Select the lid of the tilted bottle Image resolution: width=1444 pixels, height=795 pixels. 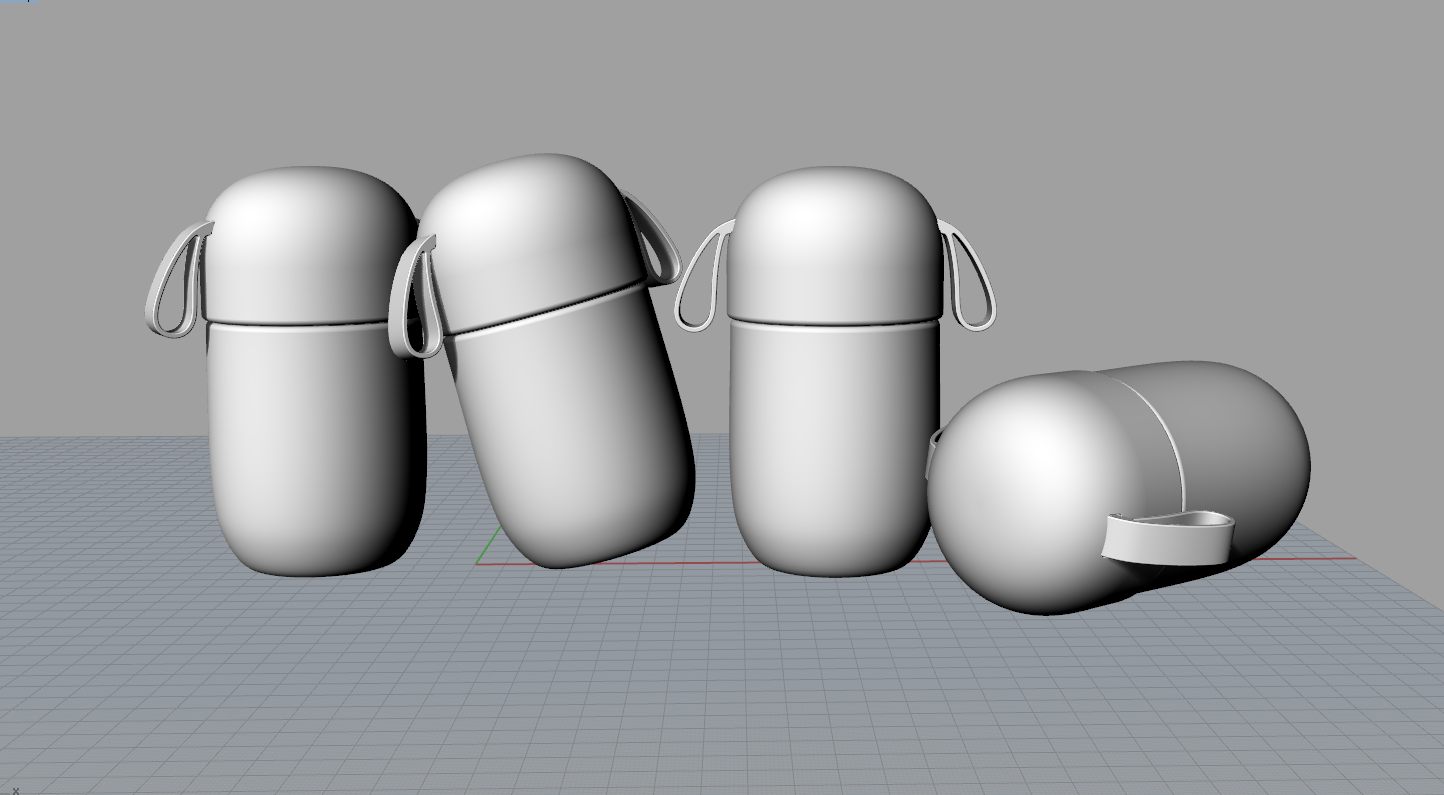pos(540,220)
